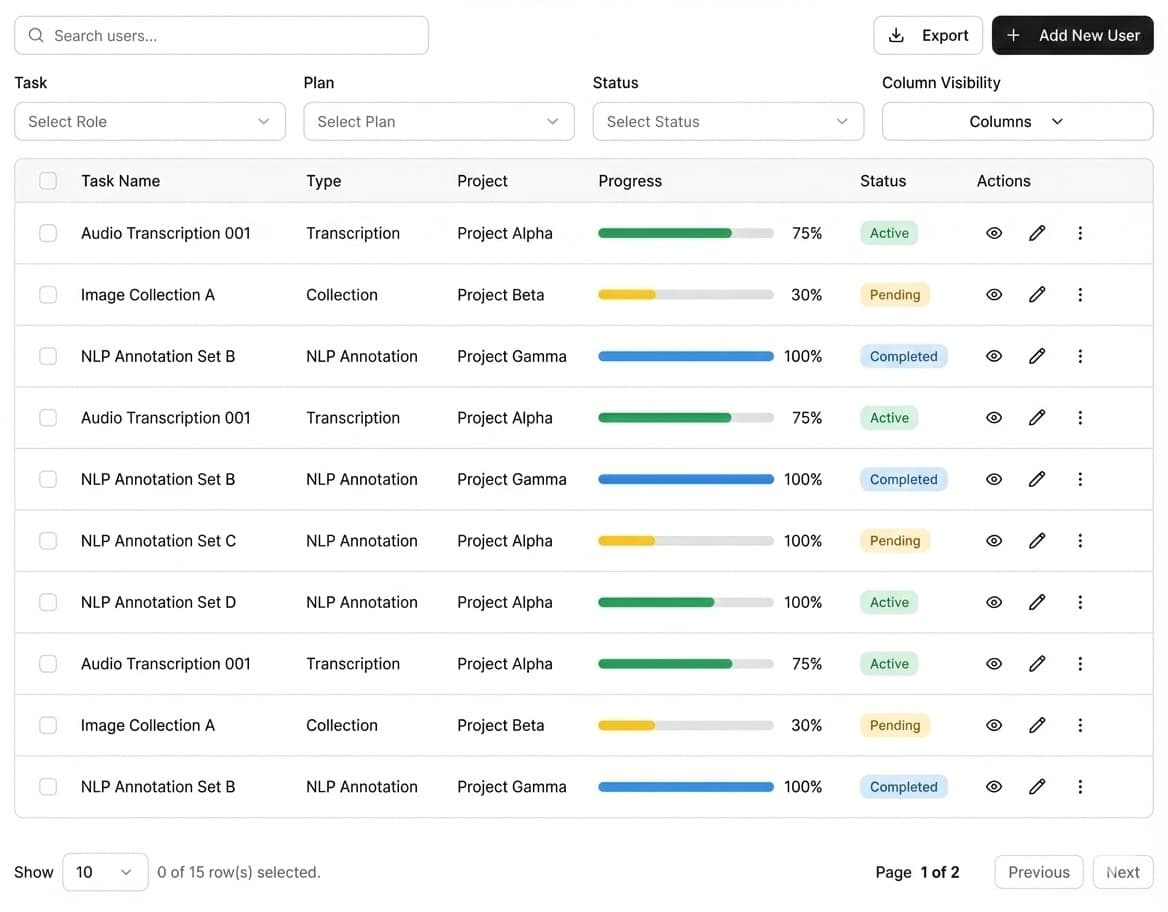This screenshot has width=1168, height=912.
Task: Open the view eye icon for NLP Annotation Set C
Action: click(994, 540)
